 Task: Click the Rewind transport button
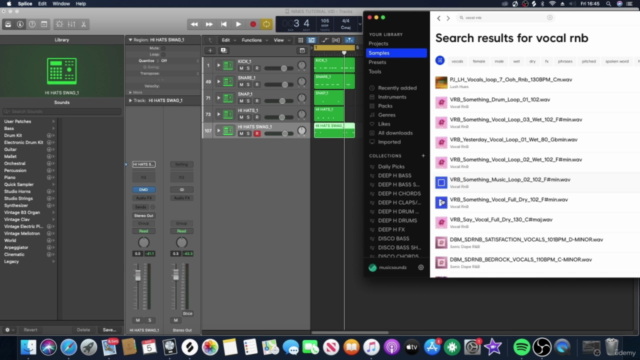194,24
